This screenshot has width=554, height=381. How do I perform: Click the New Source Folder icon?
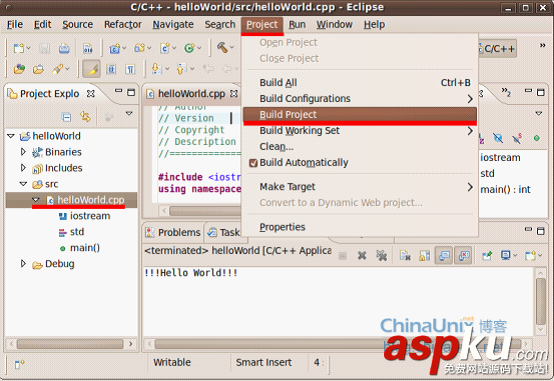139,48
